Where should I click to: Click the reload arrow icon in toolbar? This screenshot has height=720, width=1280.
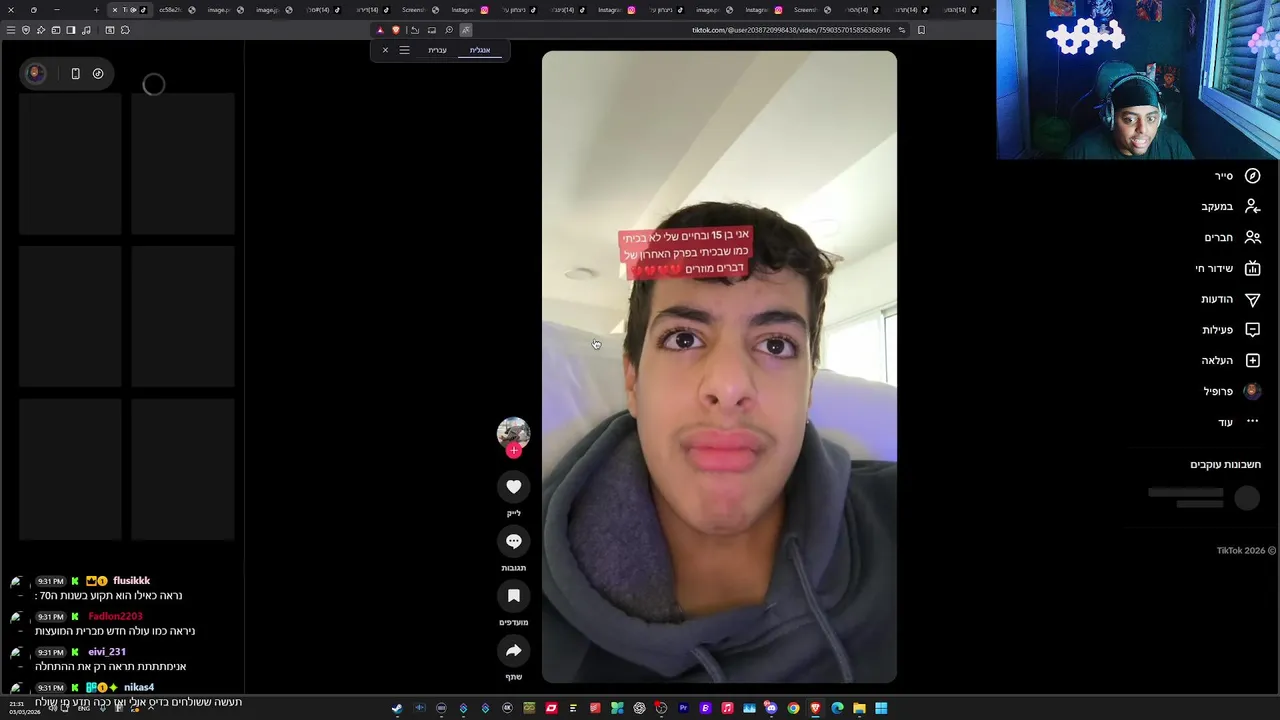click(414, 30)
